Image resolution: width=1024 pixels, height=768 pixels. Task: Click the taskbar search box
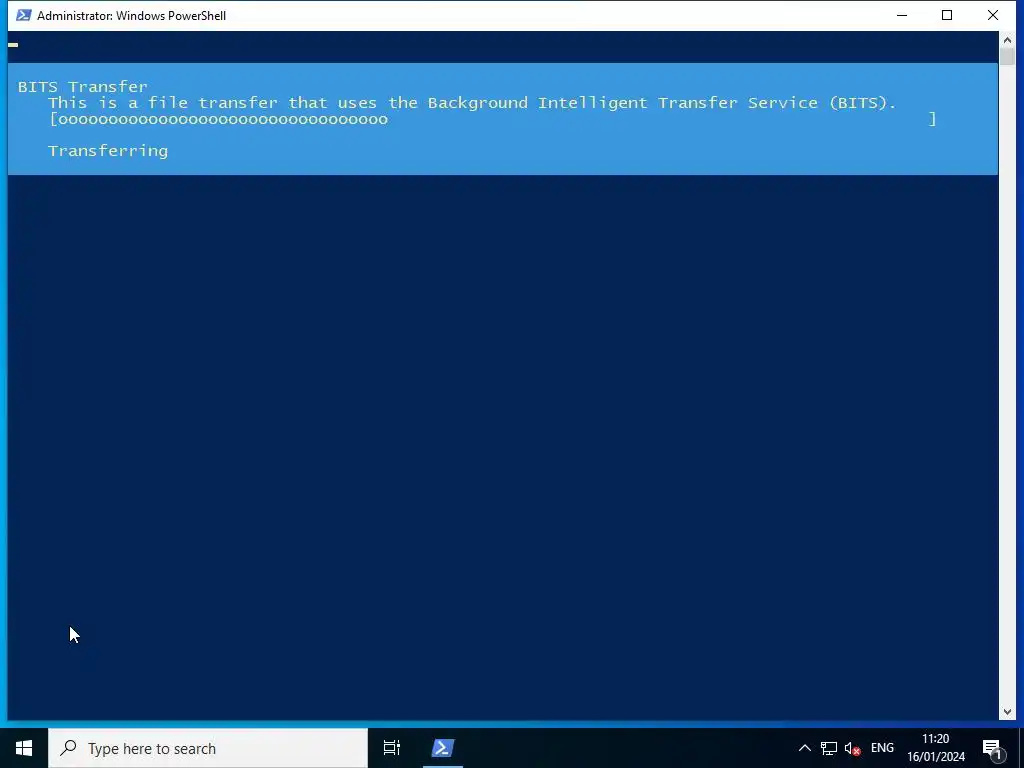click(208, 748)
